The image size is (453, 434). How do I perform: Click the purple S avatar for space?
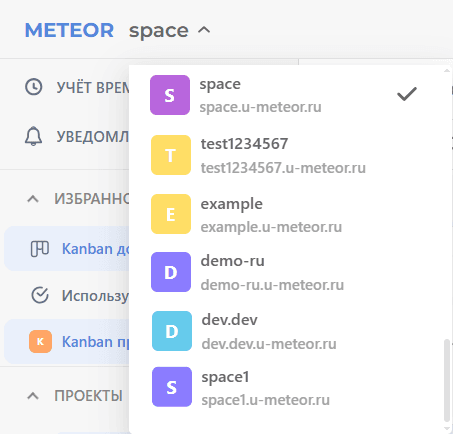tap(170, 95)
